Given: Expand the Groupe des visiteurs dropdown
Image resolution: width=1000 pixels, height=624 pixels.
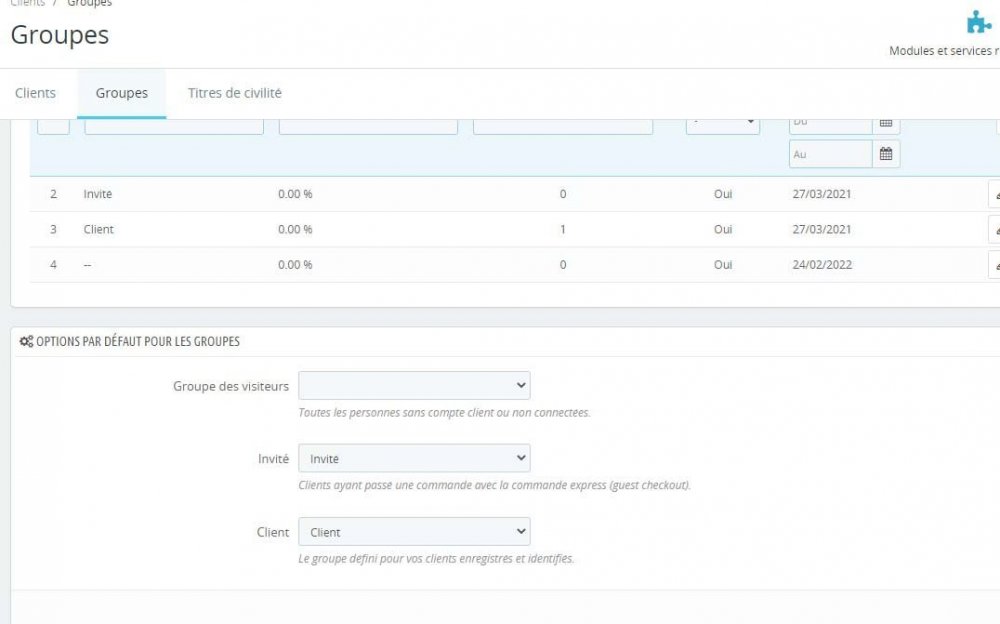Looking at the screenshot, I should click(414, 385).
